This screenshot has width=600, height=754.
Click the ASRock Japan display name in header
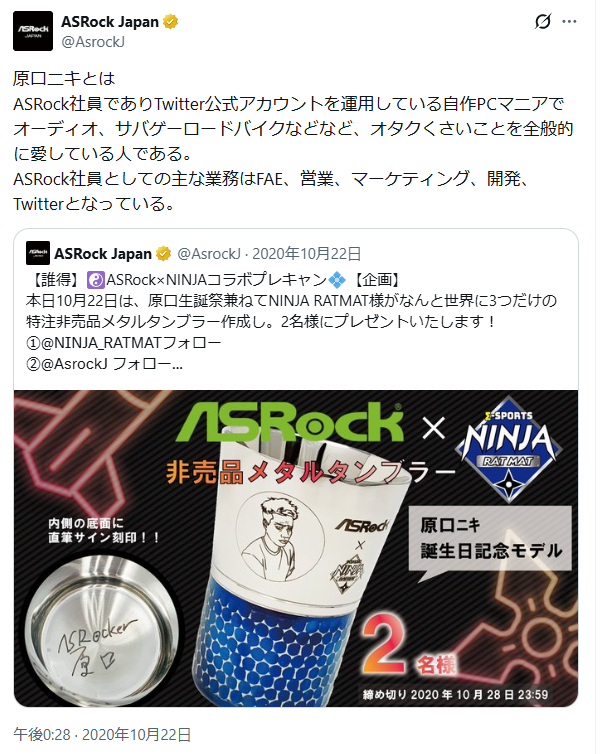tap(110, 22)
